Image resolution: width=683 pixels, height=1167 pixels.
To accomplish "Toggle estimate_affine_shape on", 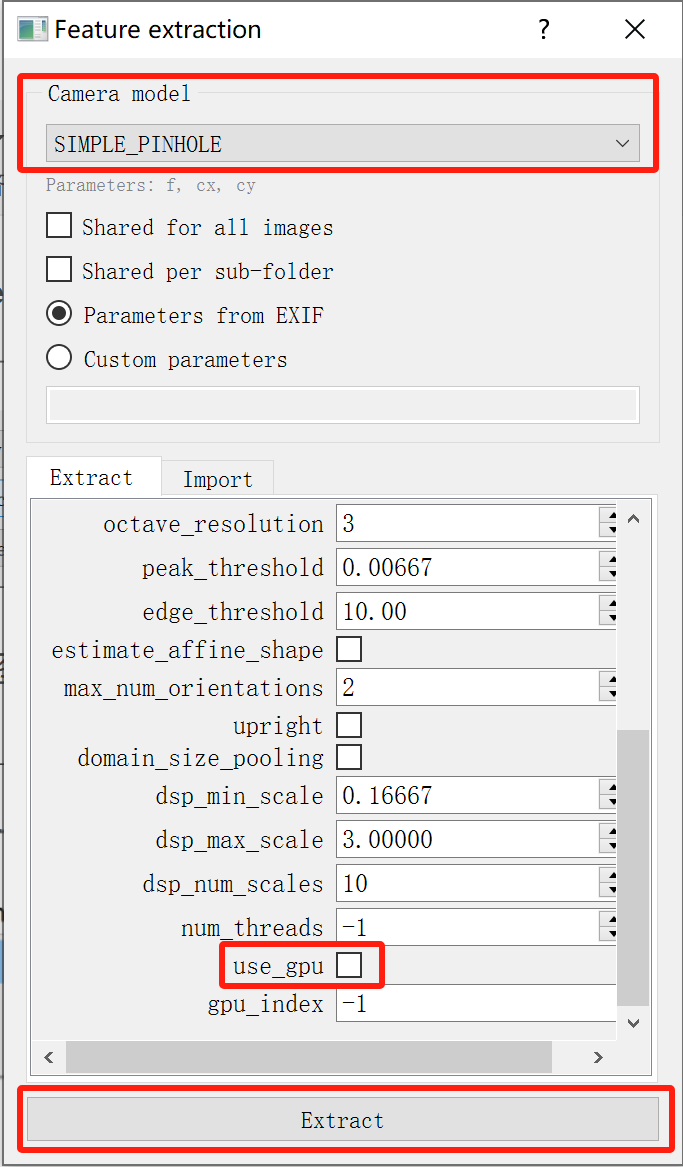I will [349, 648].
